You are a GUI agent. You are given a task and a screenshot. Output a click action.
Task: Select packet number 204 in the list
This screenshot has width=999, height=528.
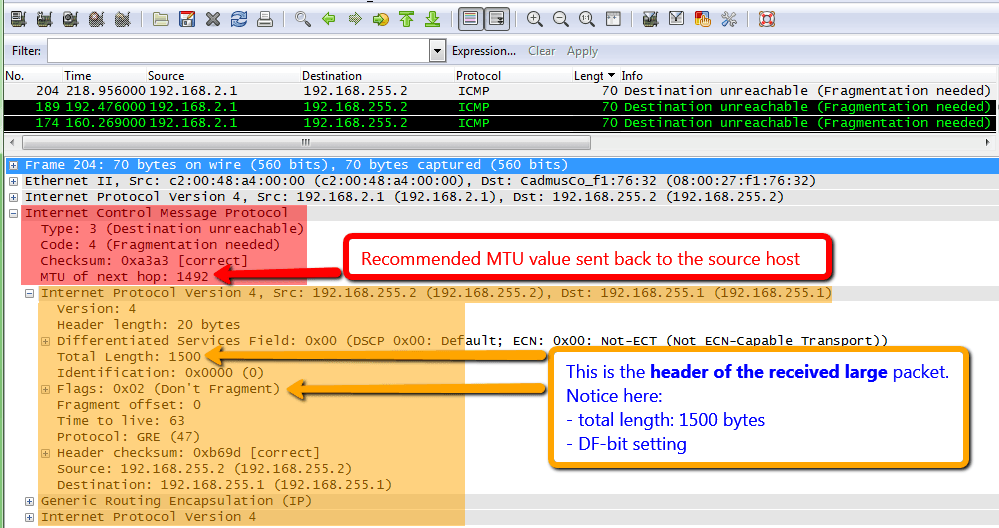(501, 91)
